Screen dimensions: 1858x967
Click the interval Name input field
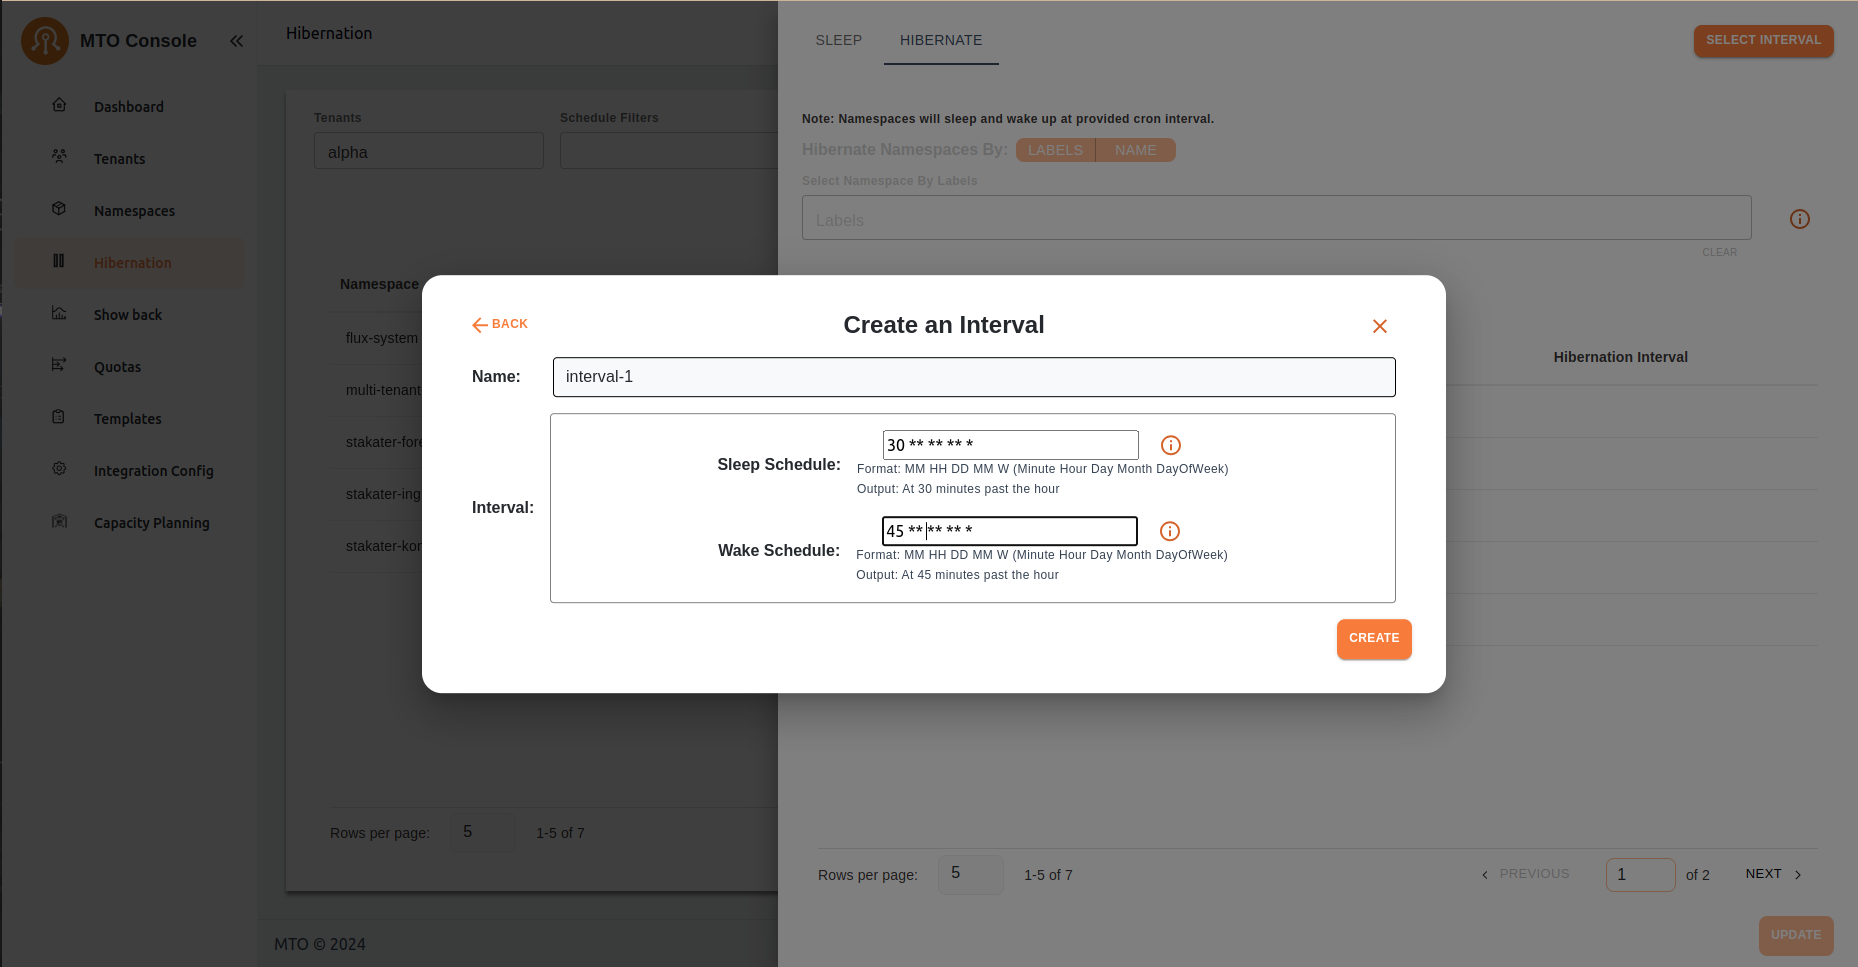(975, 377)
